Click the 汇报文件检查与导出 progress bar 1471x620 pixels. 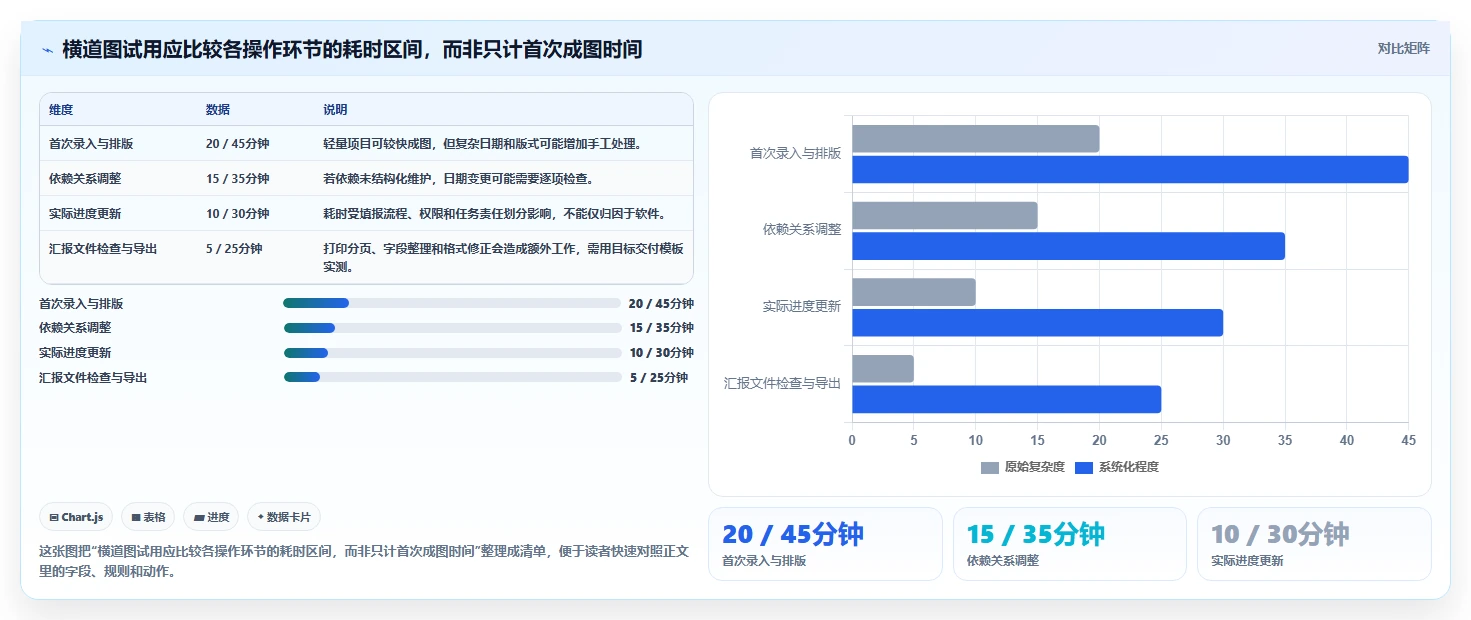coord(452,377)
